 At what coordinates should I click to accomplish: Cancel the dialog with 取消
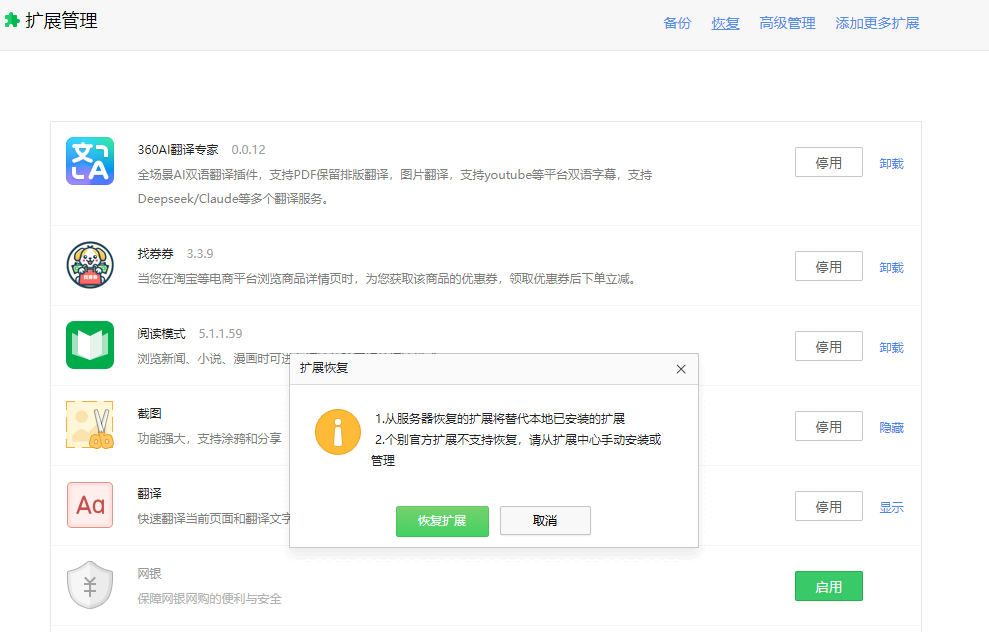[x=545, y=520]
